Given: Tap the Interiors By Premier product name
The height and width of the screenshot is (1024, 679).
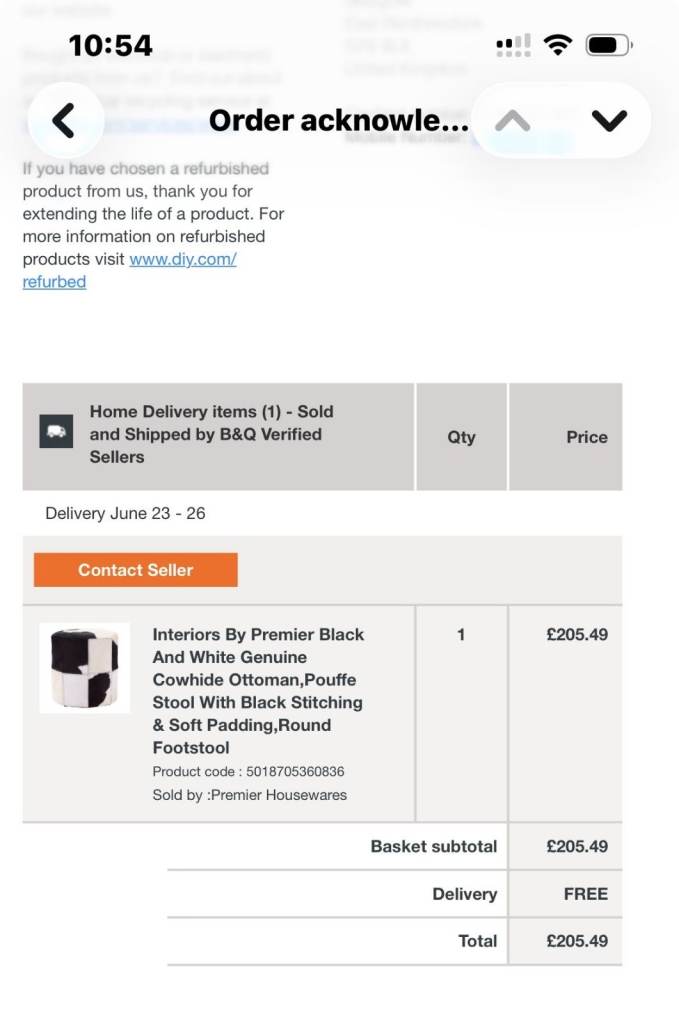Looking at the screenshot, I should point(259,691).
